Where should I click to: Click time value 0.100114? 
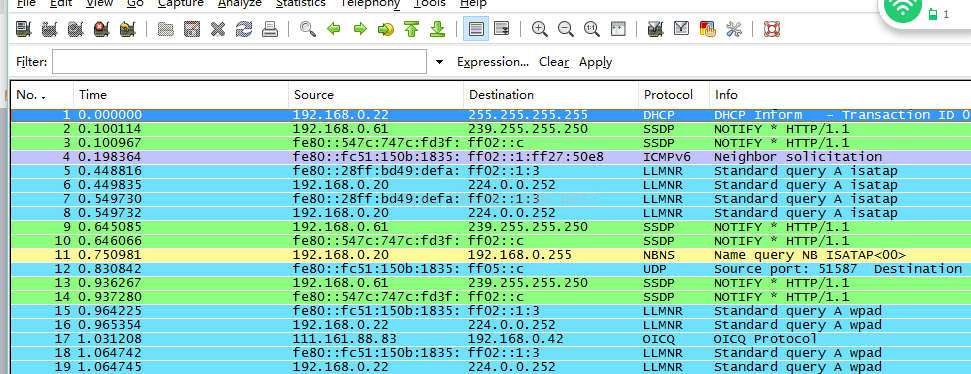110,129
